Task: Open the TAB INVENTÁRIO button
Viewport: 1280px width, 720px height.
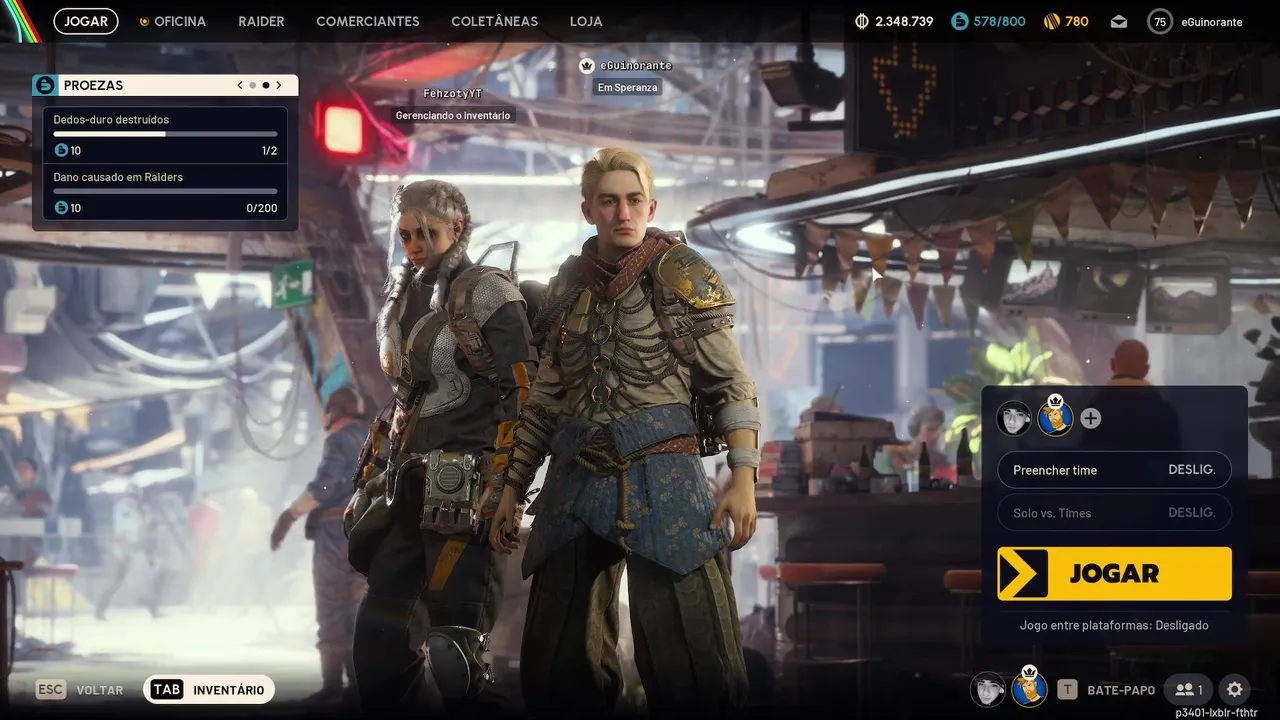Action: (209, 690)
